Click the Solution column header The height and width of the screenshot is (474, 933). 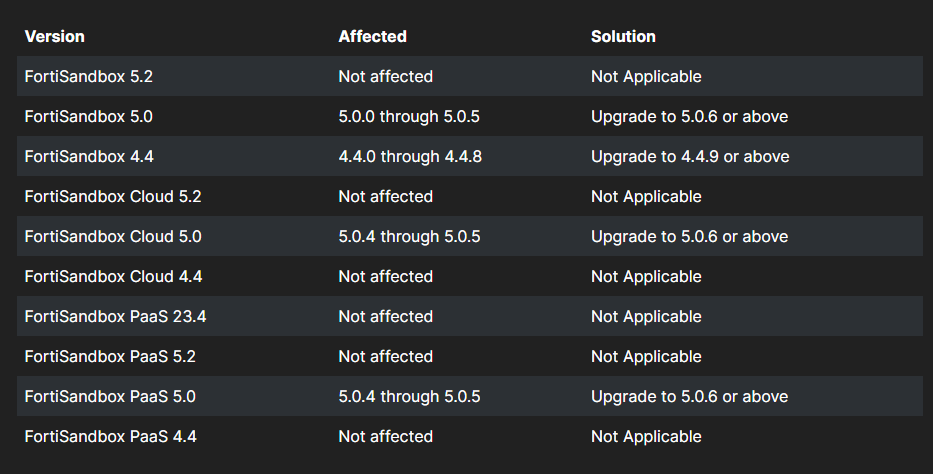pos(623,36)
